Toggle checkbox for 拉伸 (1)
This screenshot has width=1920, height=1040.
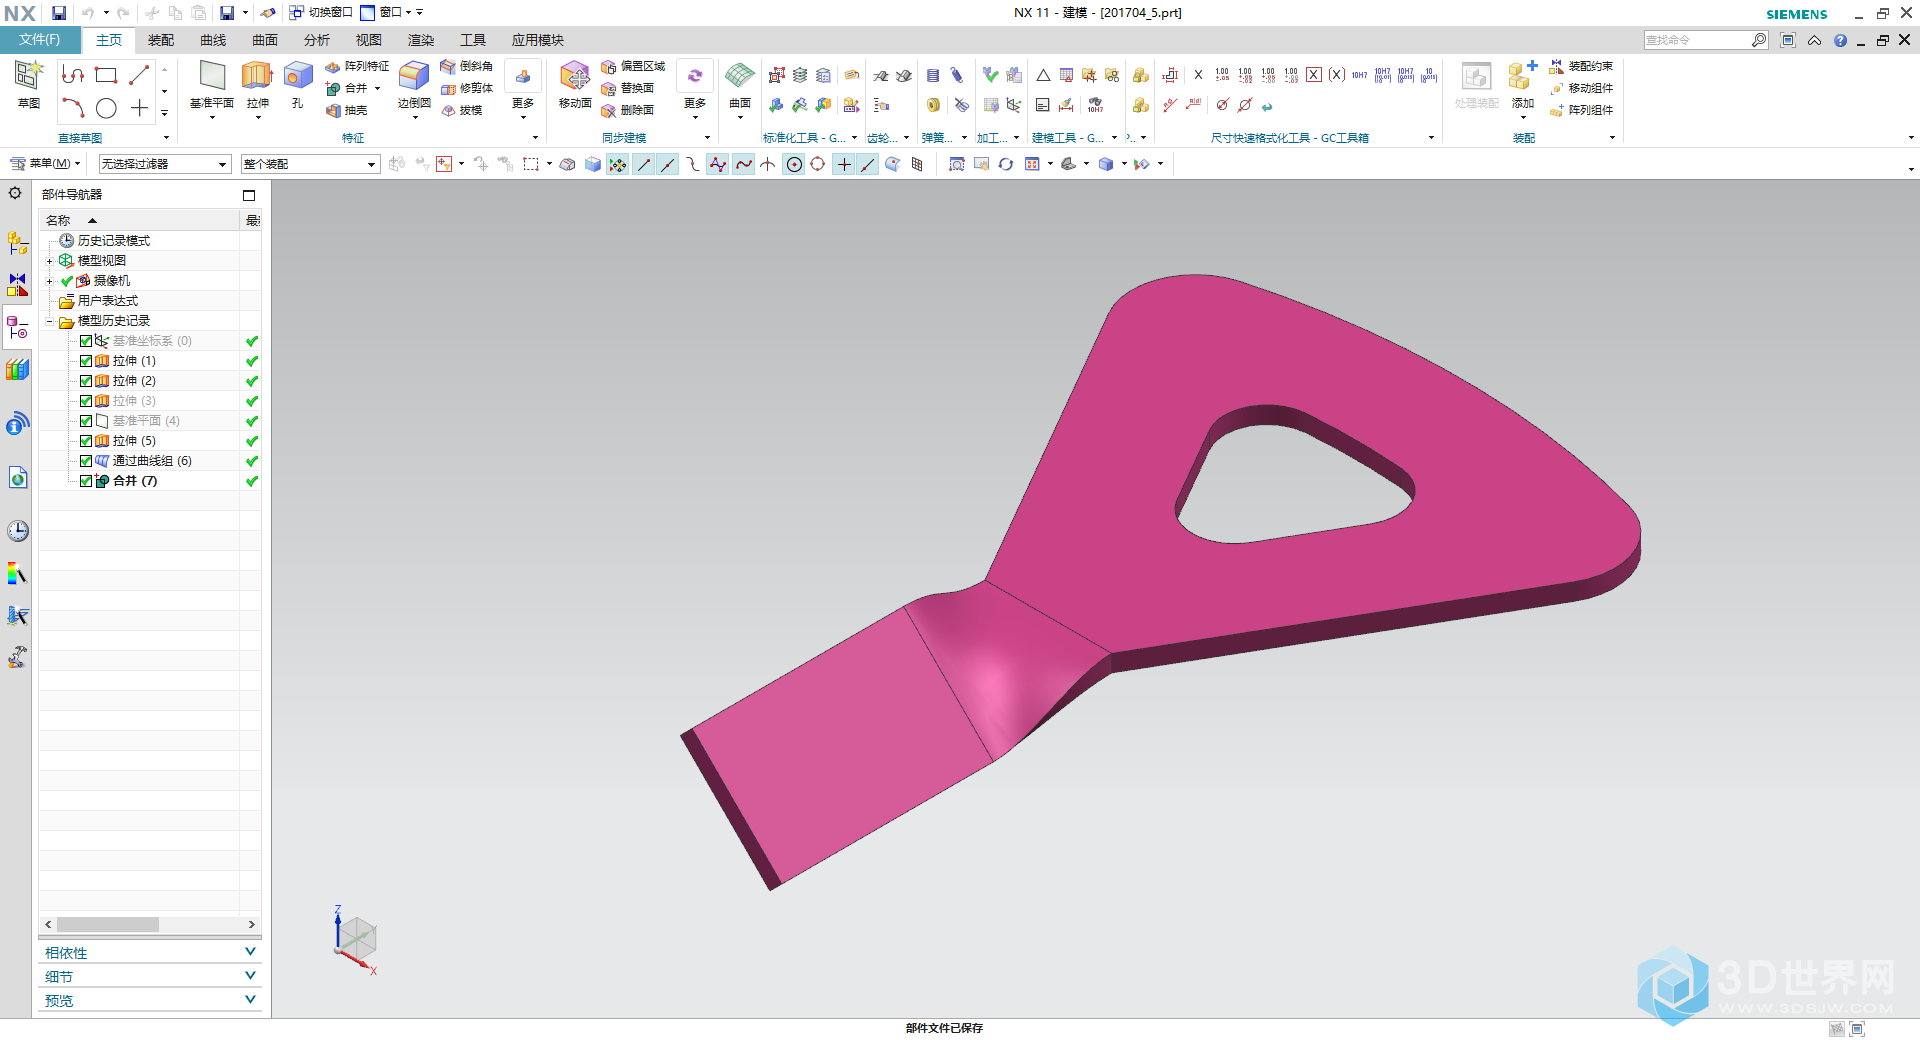[86, 361]
